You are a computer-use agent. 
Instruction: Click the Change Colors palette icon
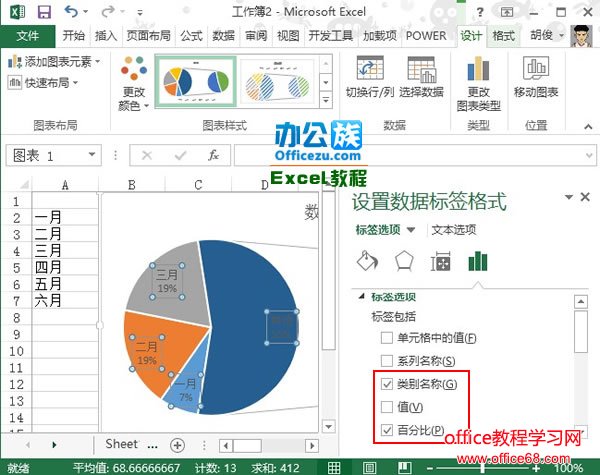134,68
